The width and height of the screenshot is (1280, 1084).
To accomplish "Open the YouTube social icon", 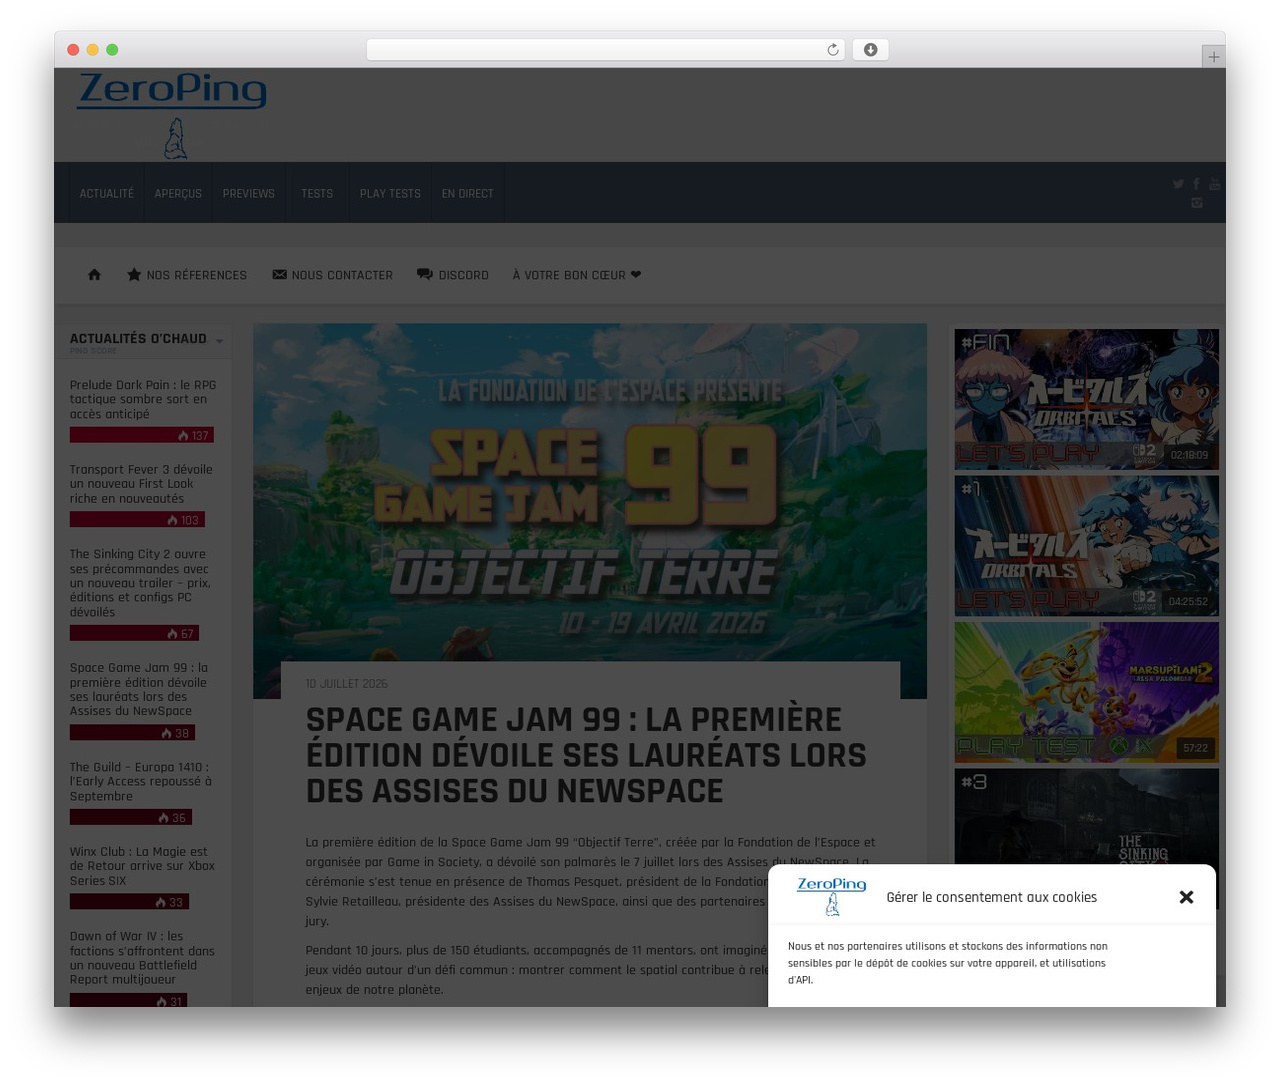I will [1214, 184].
